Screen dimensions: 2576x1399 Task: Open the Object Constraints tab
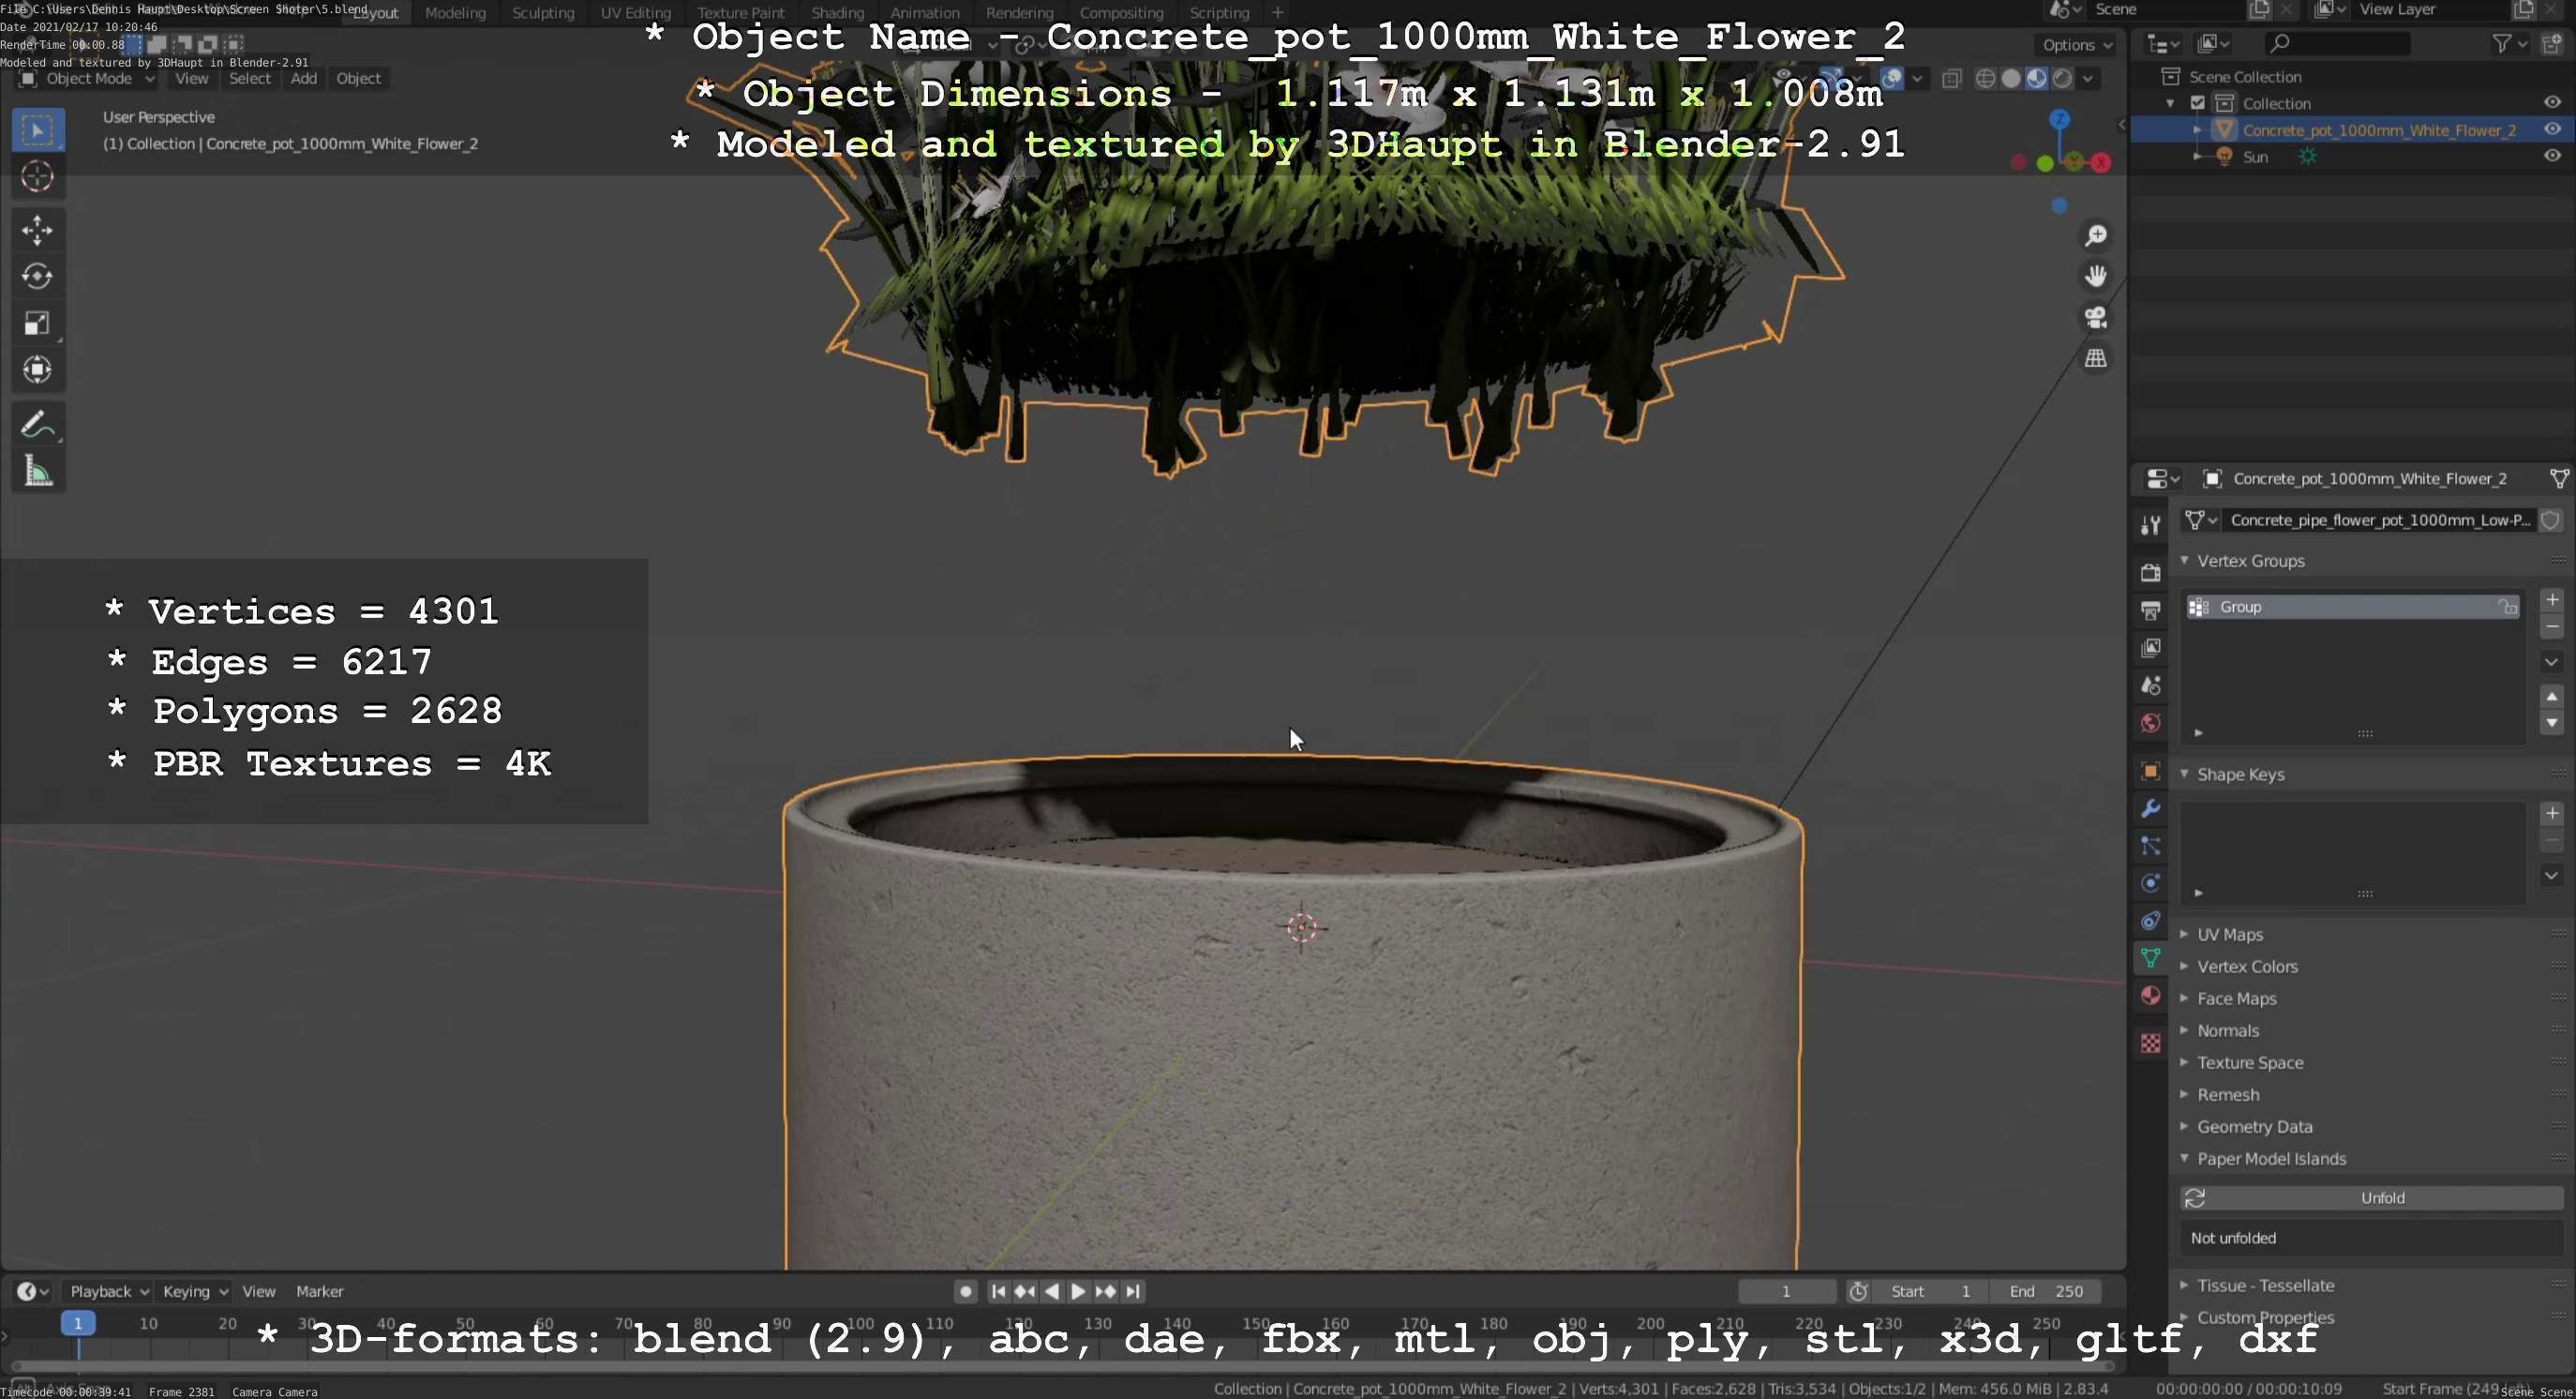[2150, 921]
